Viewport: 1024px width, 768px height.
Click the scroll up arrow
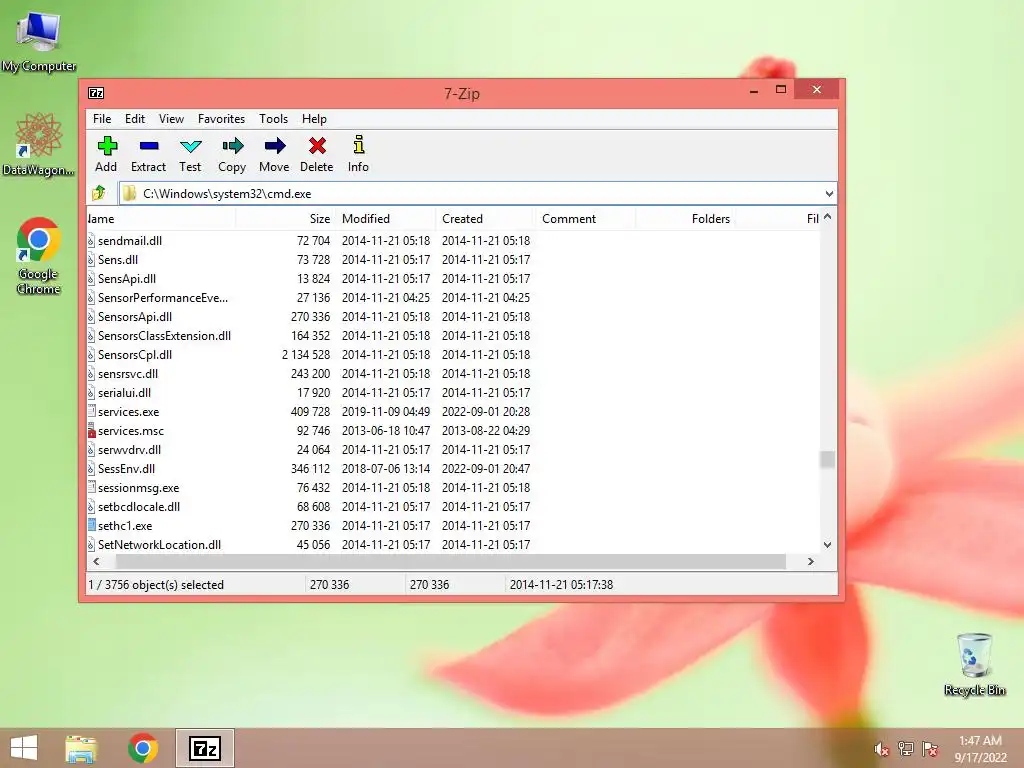[x=827, y=217]
